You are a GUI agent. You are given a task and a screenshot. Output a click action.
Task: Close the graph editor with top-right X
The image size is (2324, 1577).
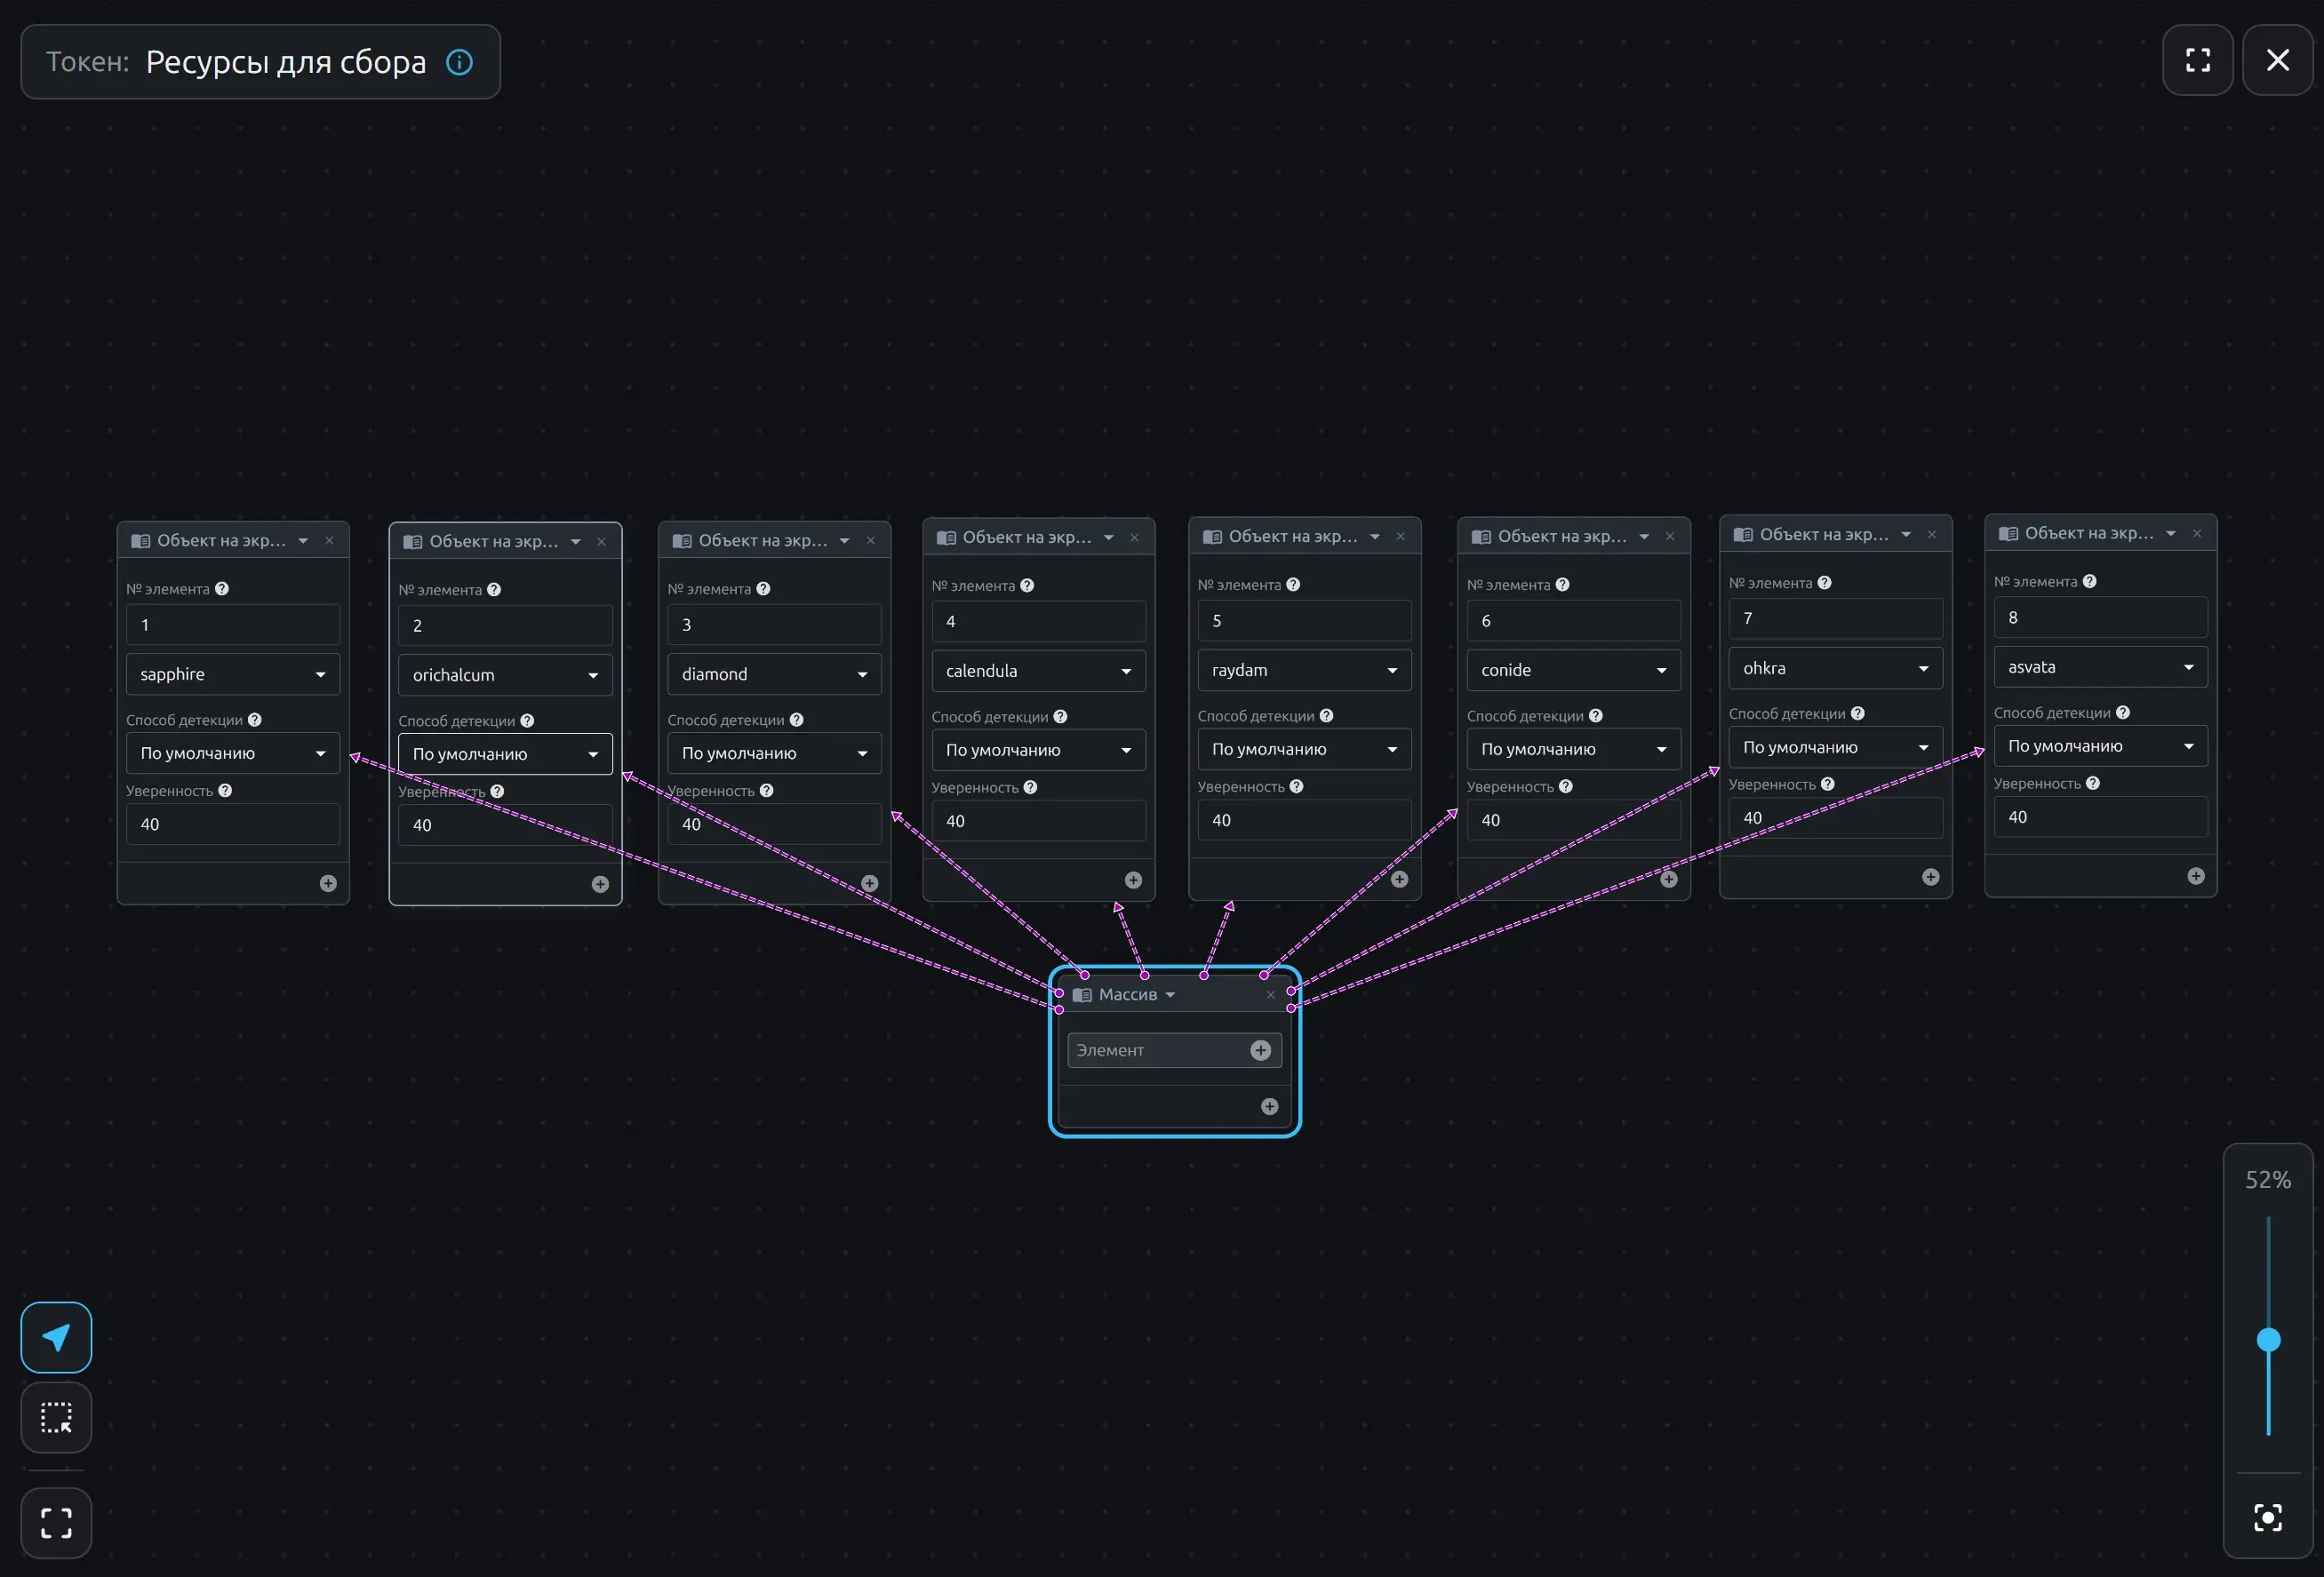point(2277,60)
